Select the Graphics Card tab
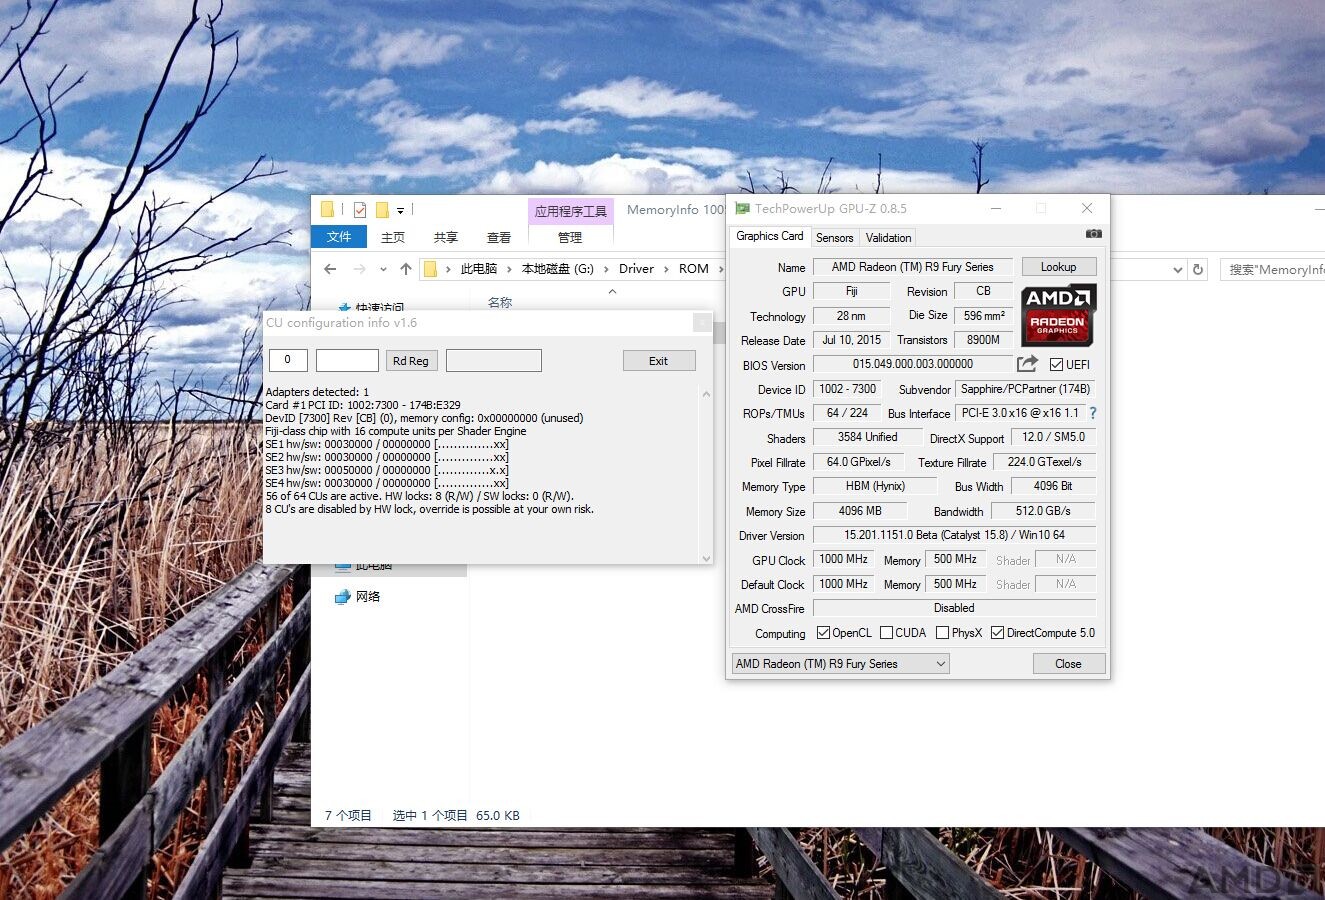Viewport: 1325px width, 900px height. click(770, 236)
